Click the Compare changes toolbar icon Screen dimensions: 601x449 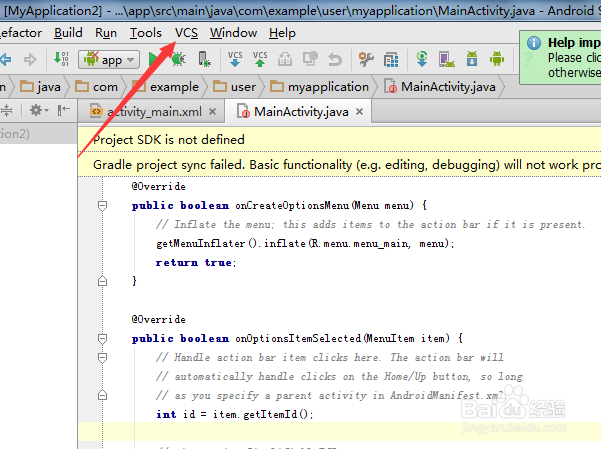[x=310, y=59]
